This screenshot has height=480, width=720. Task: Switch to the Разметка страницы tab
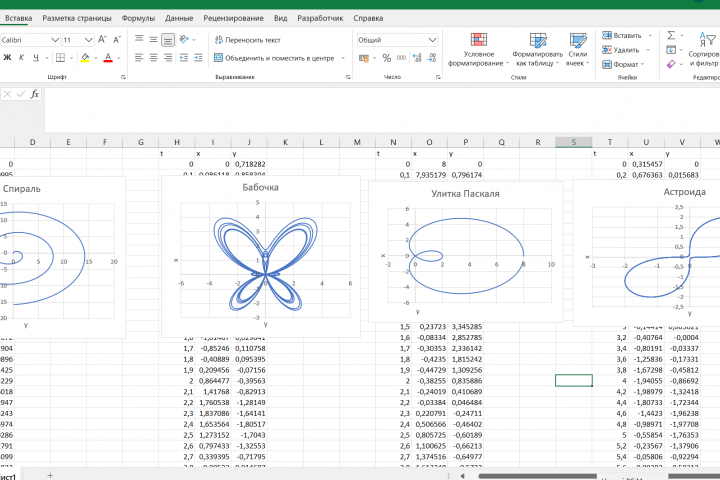pos(77,18)
